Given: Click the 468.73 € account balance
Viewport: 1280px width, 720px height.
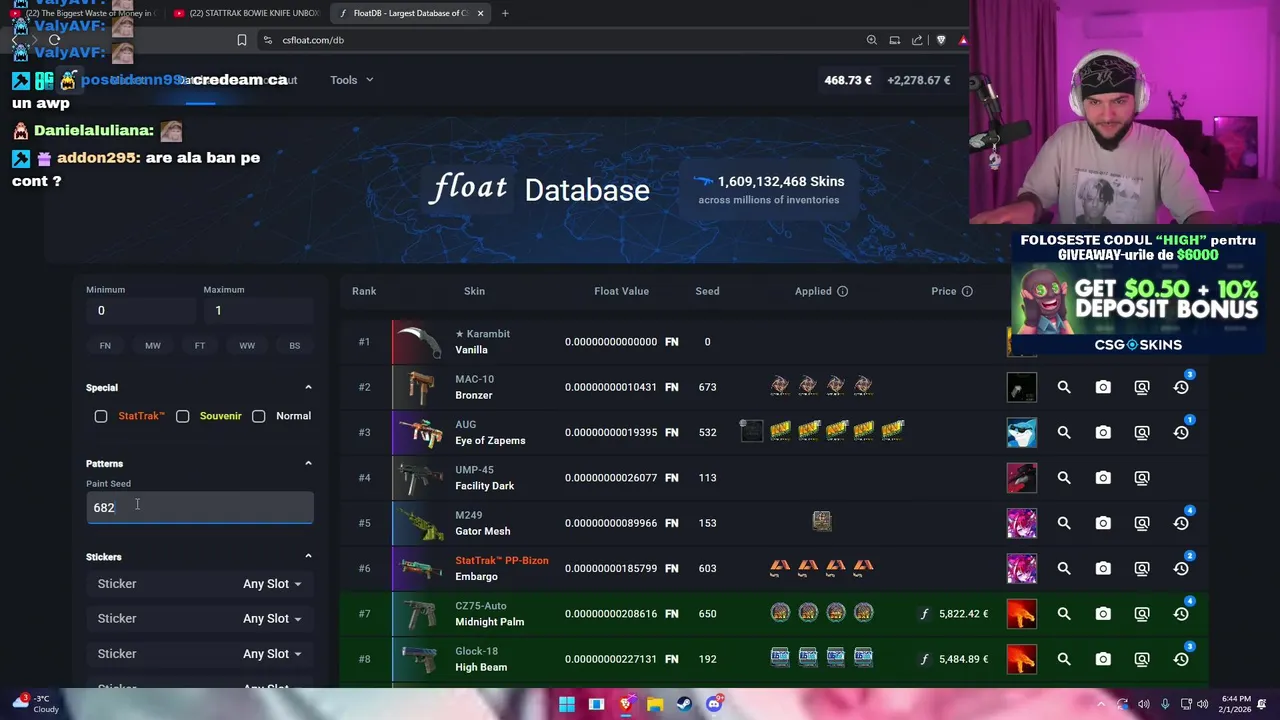Looking at the screenshot, I should point(847,80).
